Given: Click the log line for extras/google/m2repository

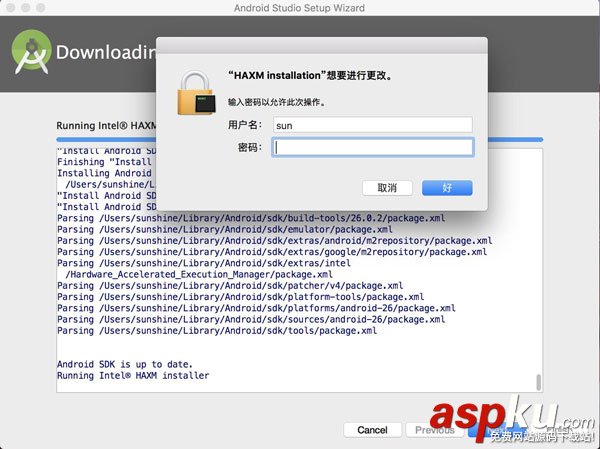Looking at the screenshot, I should tap(272, 252).
